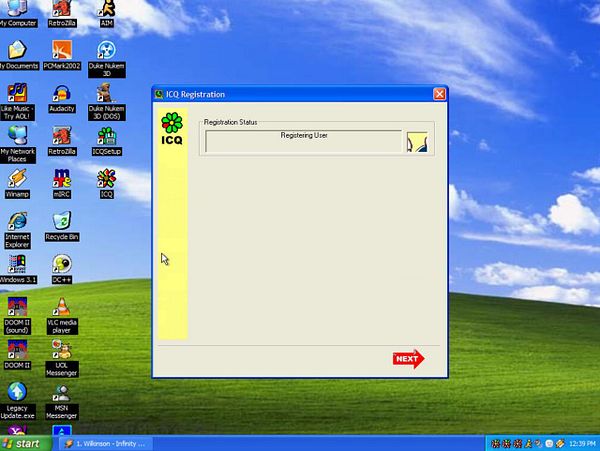Click the first ICQ flower tray icon
Screen dimensions: 600x451
pyautogui.click(x=495, y=444)
